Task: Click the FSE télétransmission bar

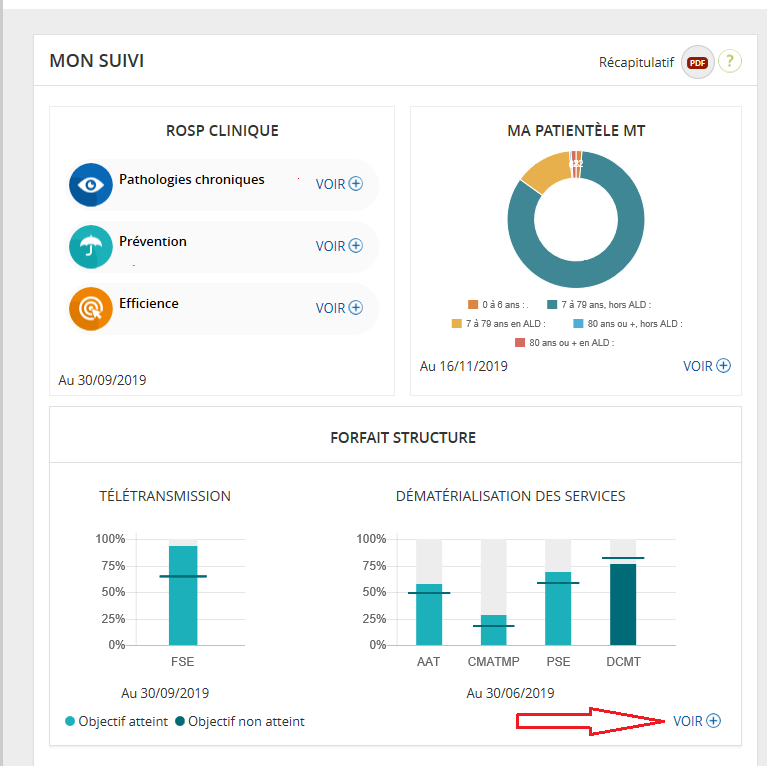Action: [183, 595]
